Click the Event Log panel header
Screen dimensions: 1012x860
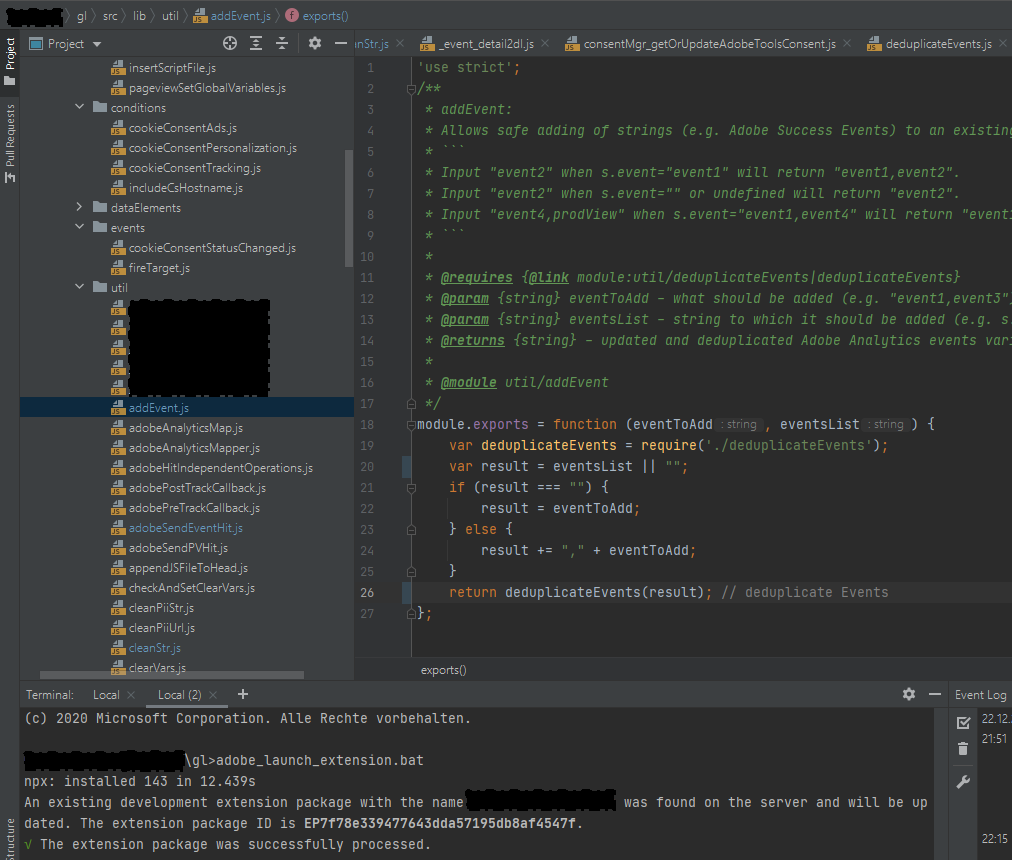coord(980,695)
